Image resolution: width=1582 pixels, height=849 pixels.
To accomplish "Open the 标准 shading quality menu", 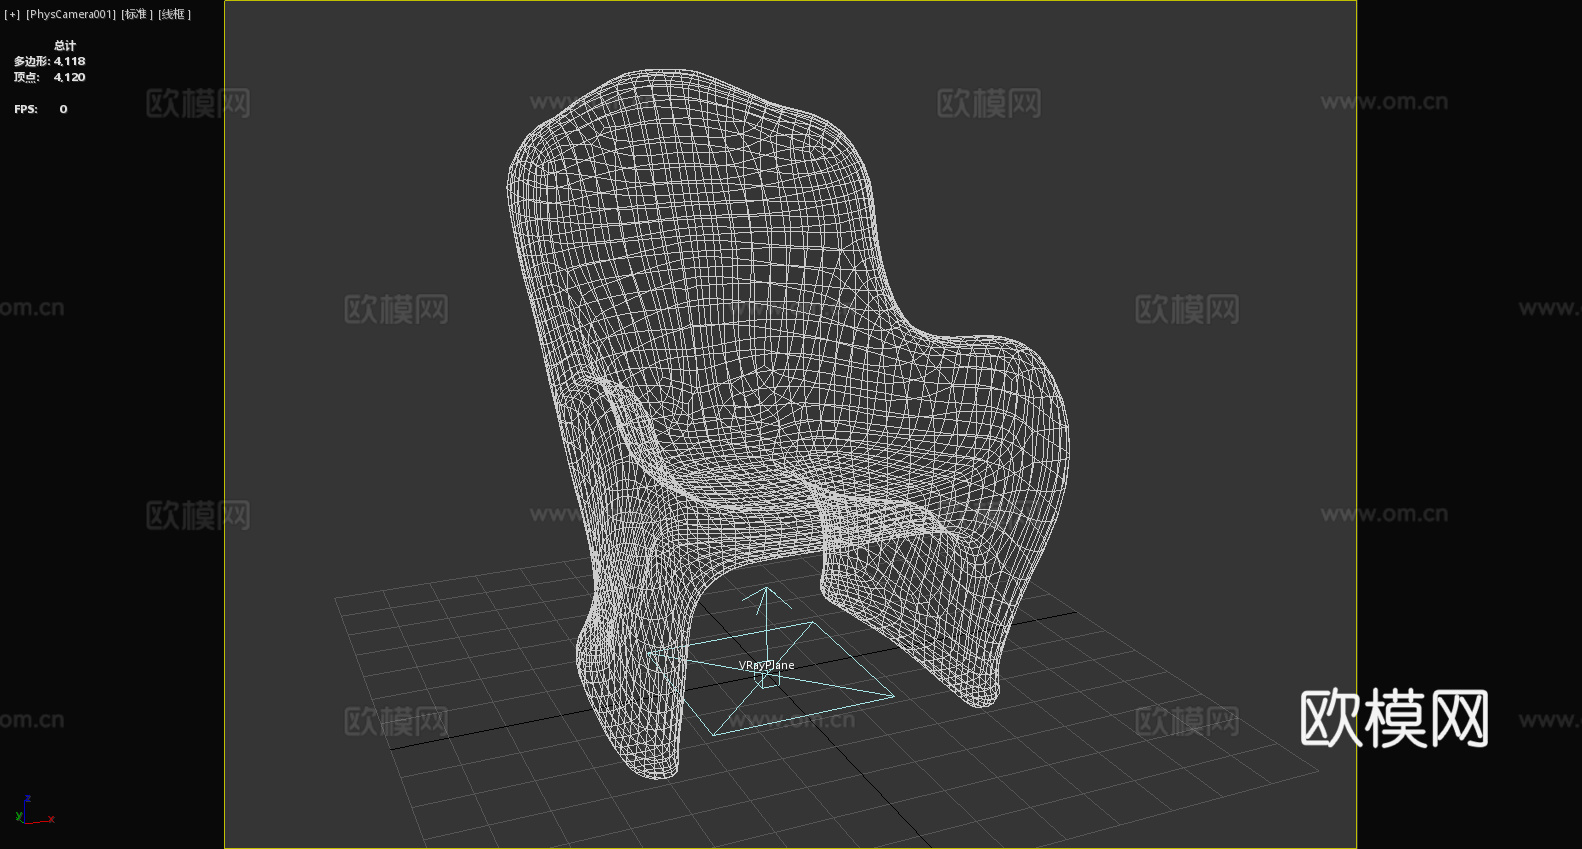I will (x=137, y=14).
